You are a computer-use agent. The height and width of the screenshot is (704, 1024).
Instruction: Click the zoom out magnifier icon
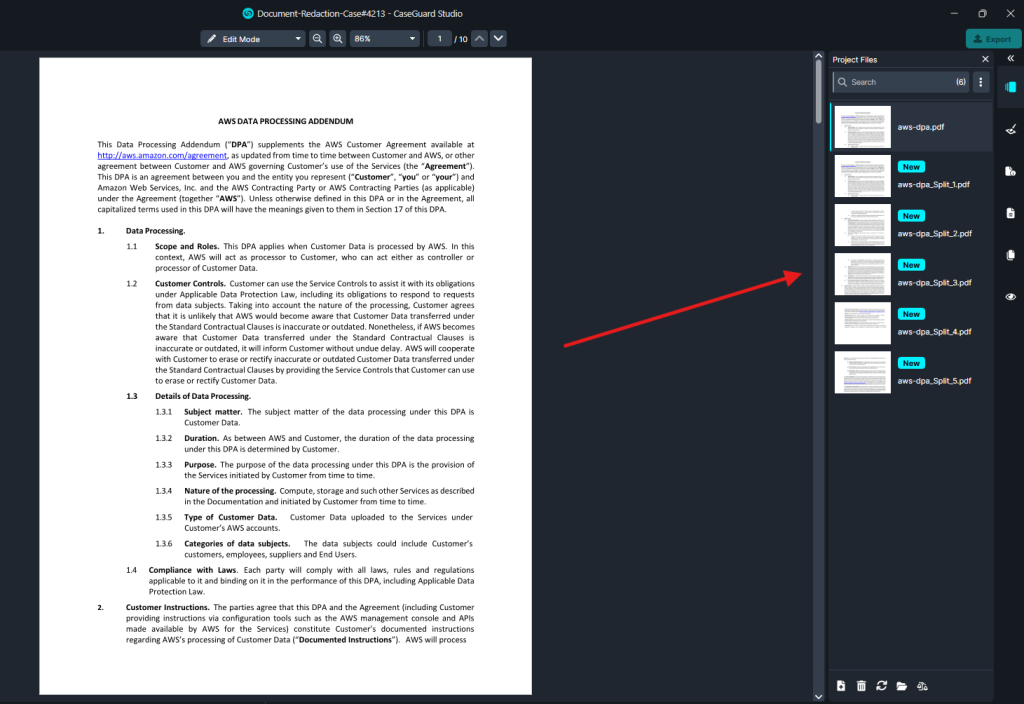click(x=317, y=39)
